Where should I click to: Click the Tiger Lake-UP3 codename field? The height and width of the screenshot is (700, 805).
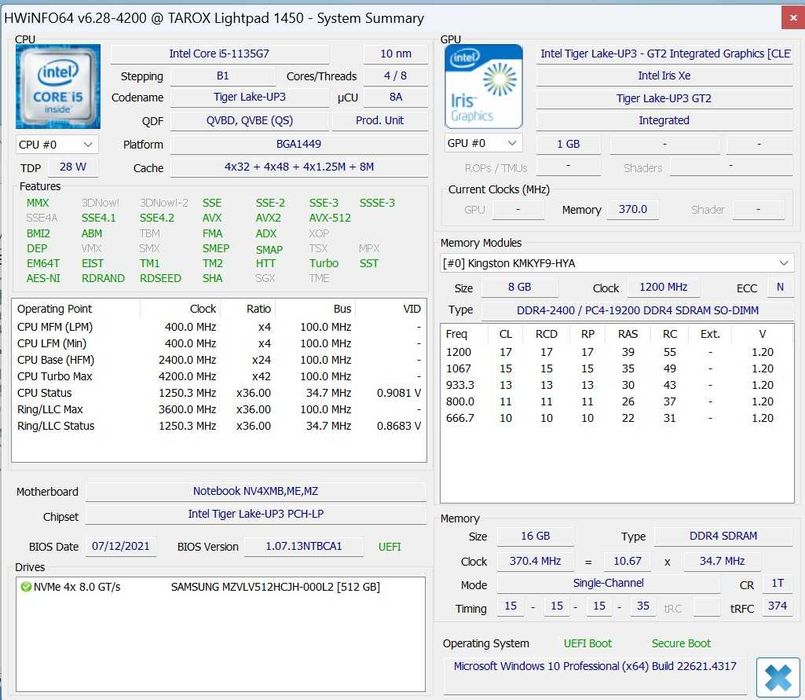pyautogui.click(x=250, y=97)
